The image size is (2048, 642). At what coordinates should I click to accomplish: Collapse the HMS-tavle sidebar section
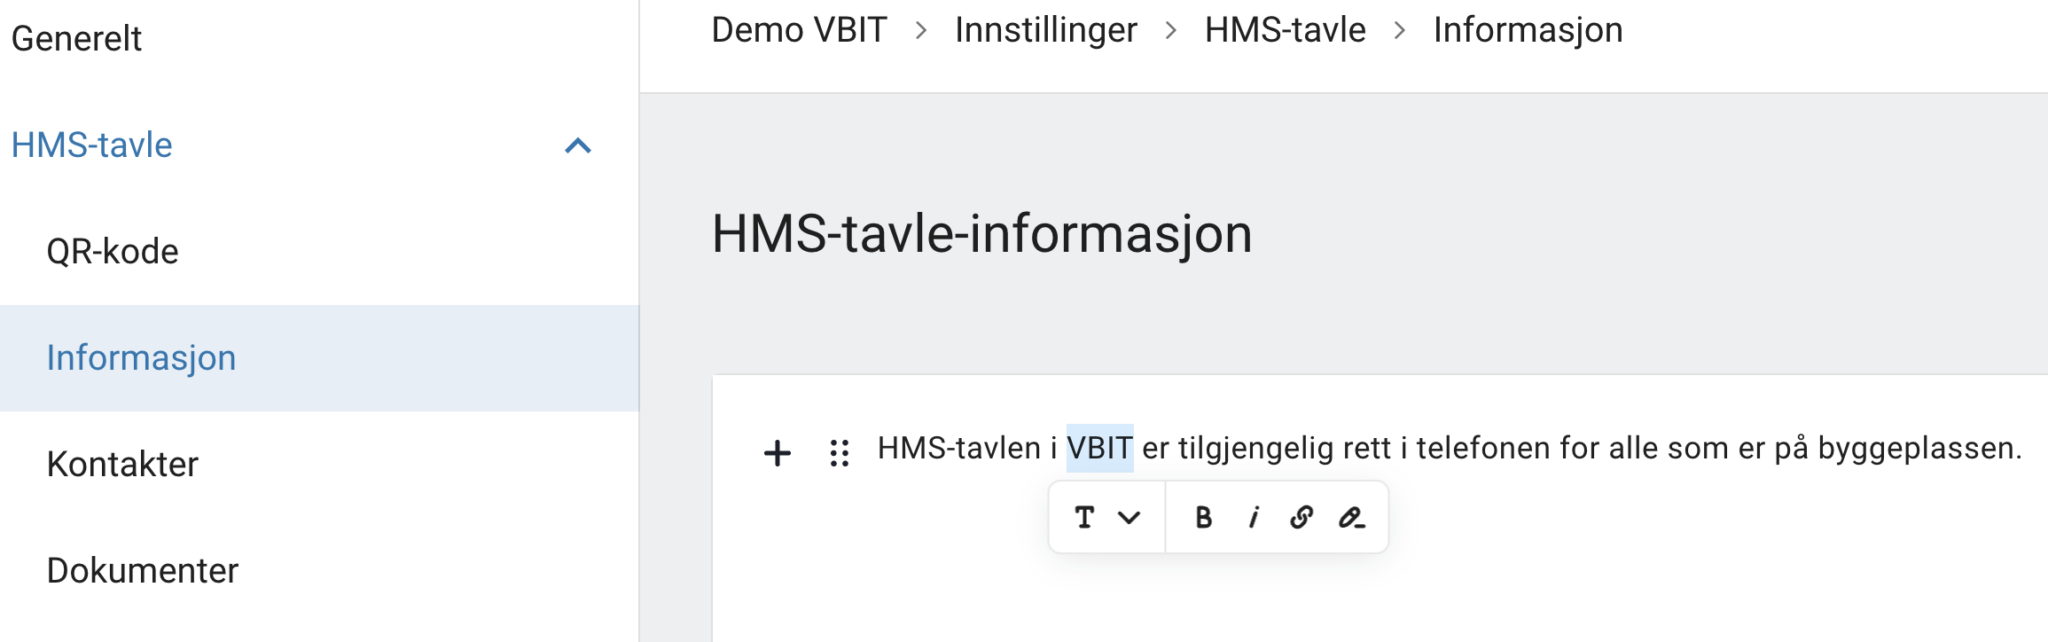pyautogui.click(x=577, y=145)
